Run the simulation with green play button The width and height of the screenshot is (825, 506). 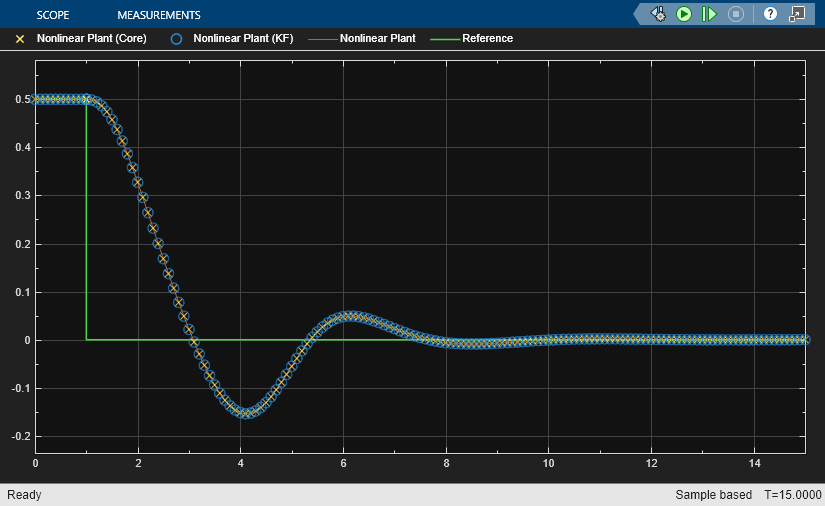point(683,14)
